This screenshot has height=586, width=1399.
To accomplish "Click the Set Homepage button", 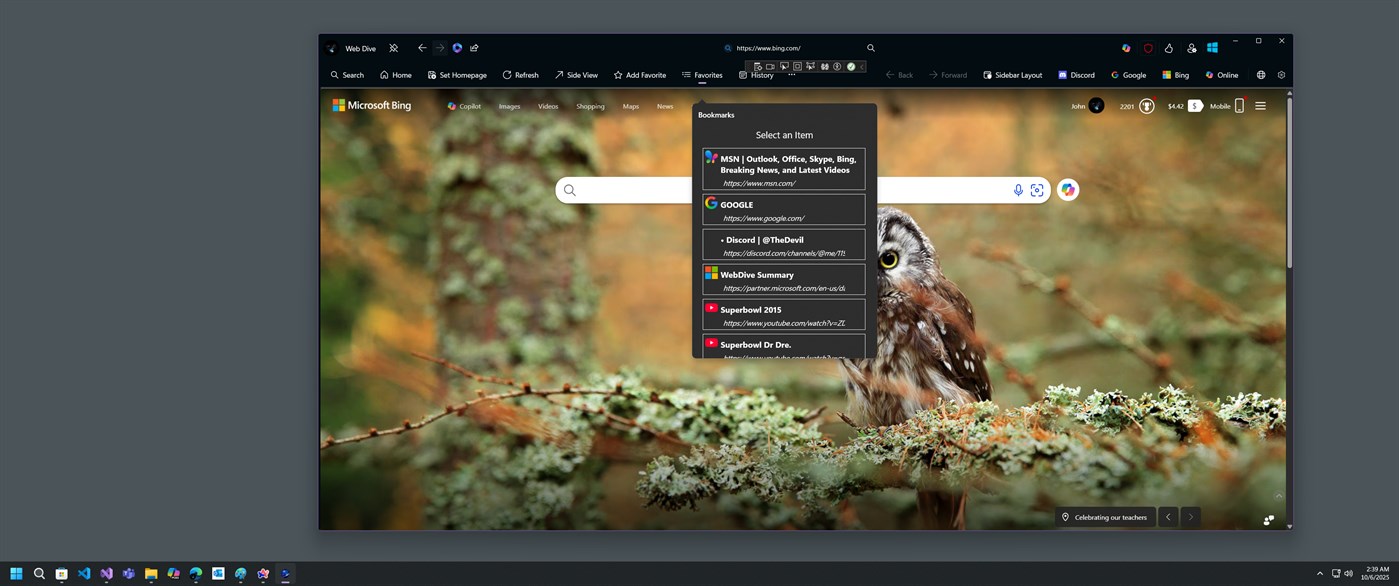I will tap(457, 74).
